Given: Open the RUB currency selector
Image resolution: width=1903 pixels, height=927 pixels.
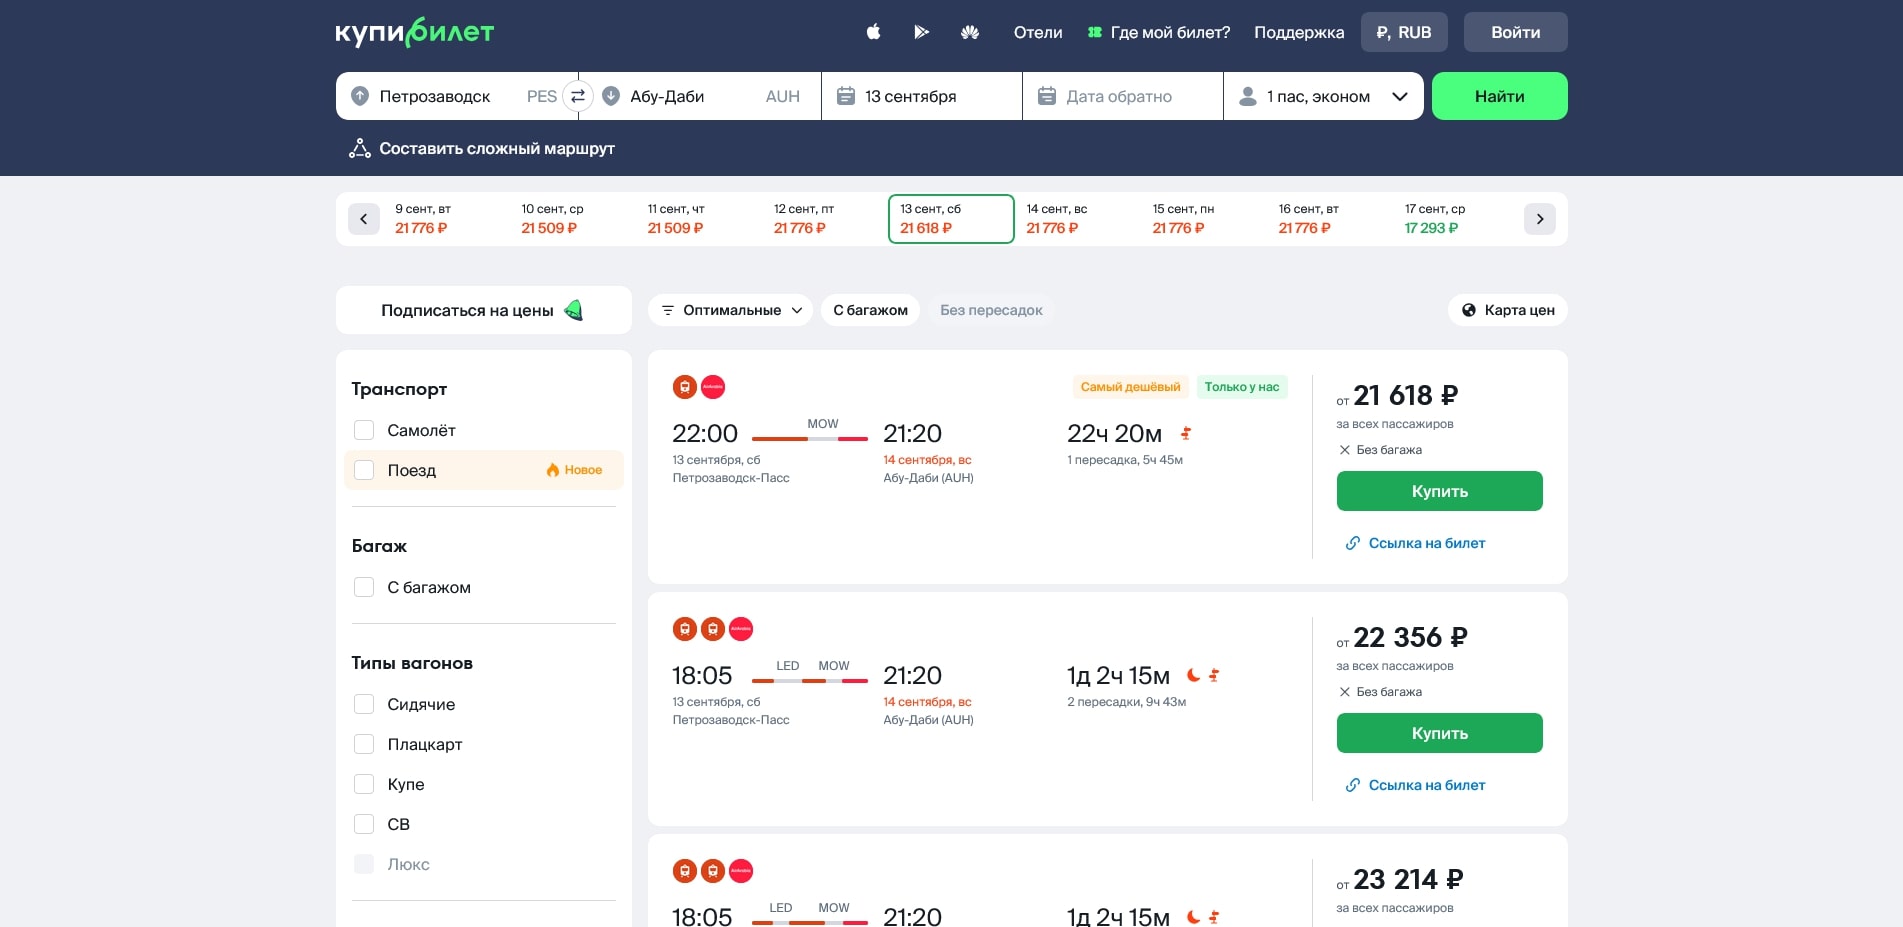Looking at the screenshot, I should [1403, 32].
